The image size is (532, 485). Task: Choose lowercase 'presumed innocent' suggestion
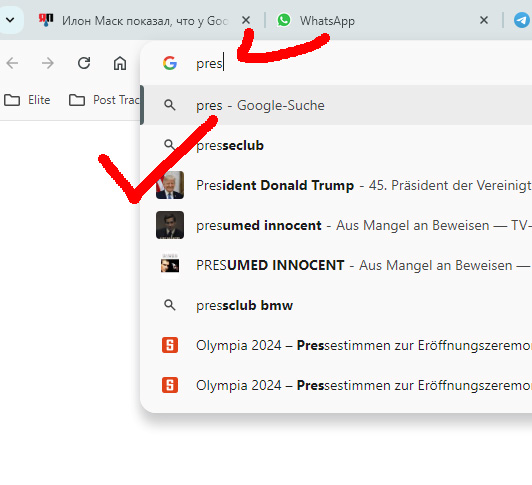point(336,225)
